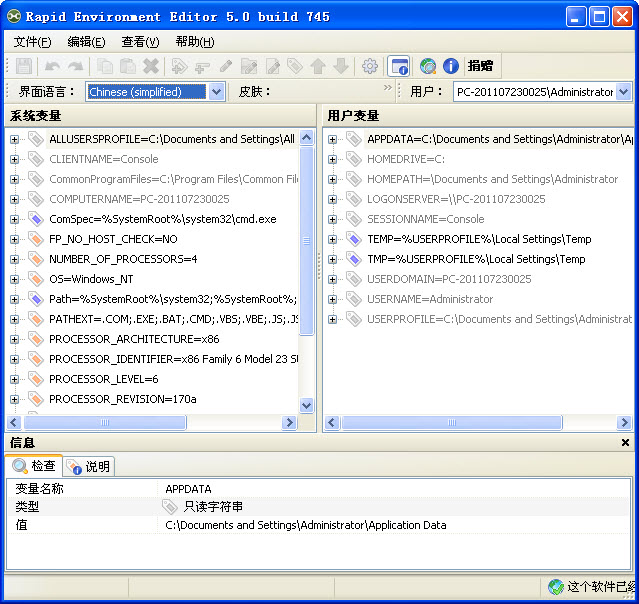Click the Edit pencil toolbar icon
The width and height of the screenshot is (639, 604).
[226, 66]
